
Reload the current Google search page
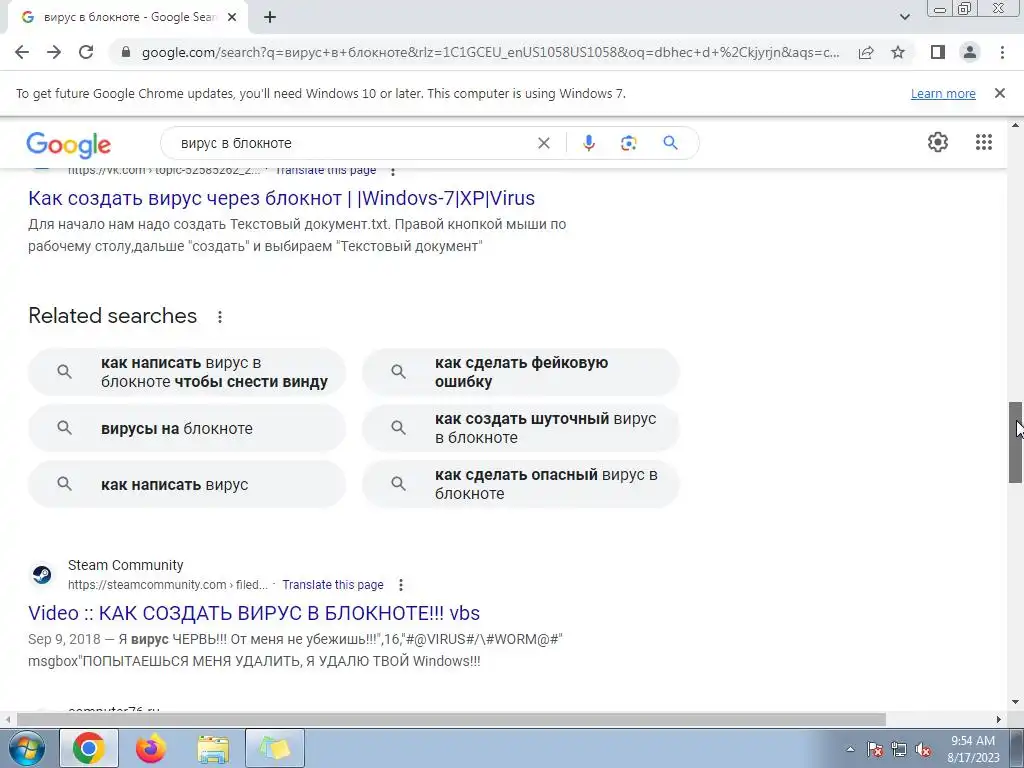click(x=86, y=52)
